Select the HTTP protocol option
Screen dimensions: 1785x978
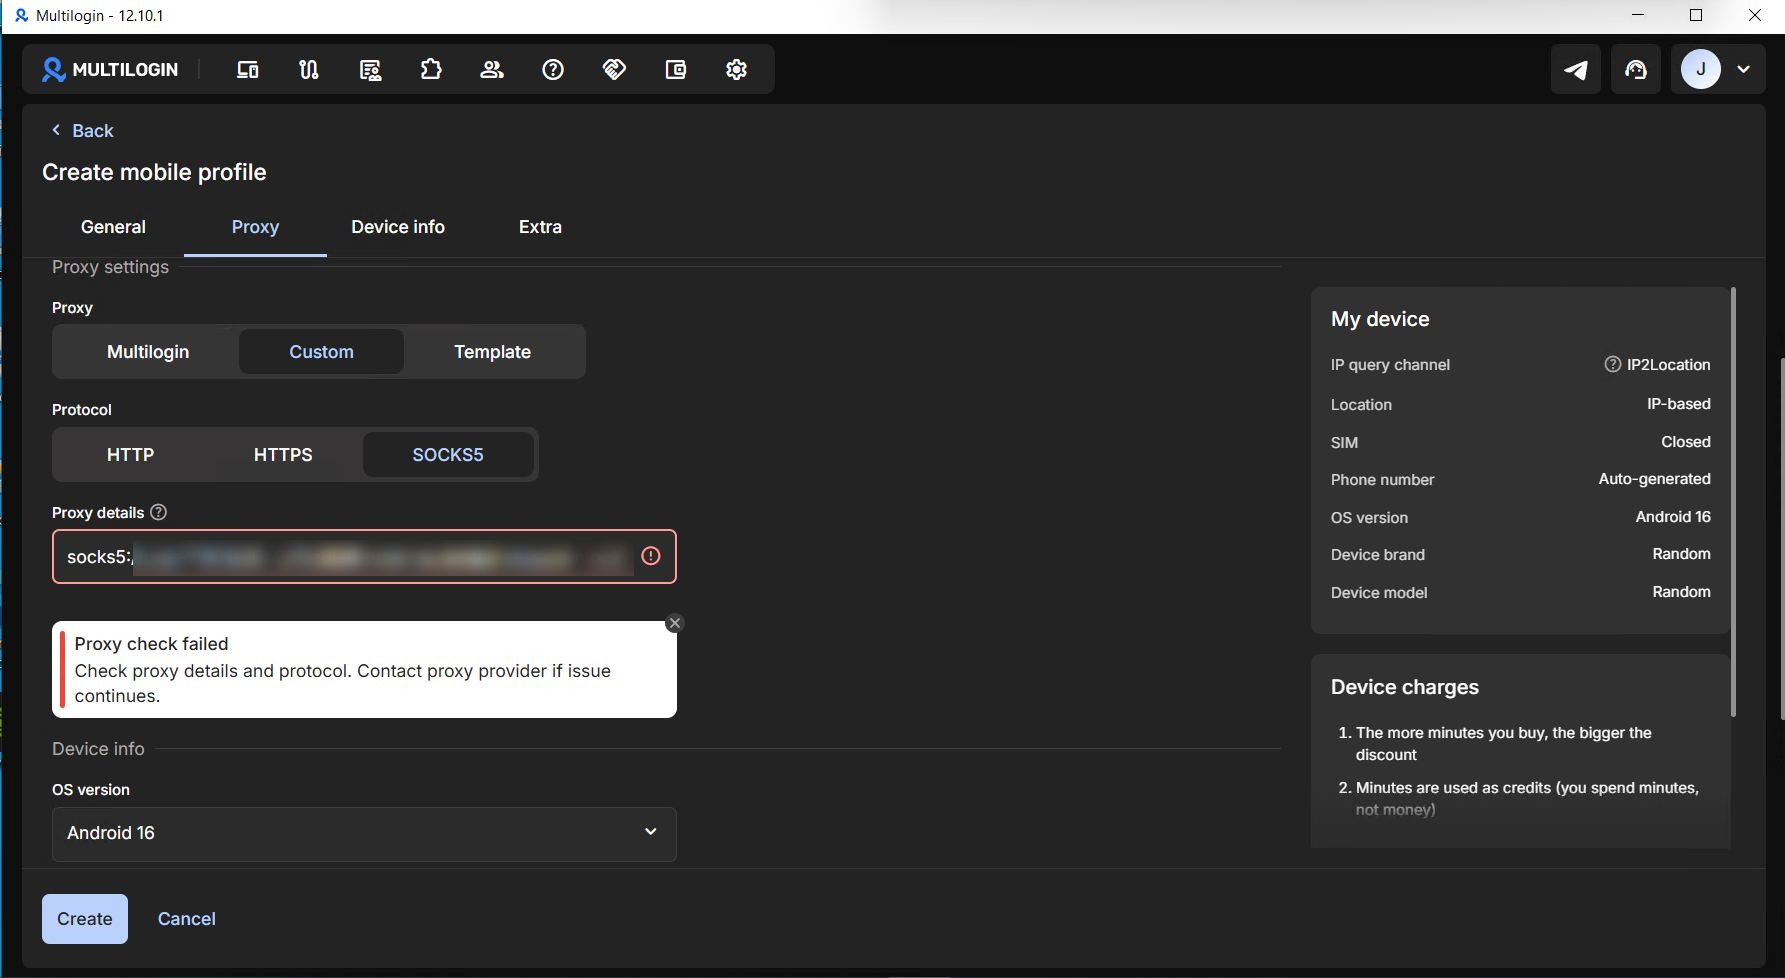[x=130, y=455]
